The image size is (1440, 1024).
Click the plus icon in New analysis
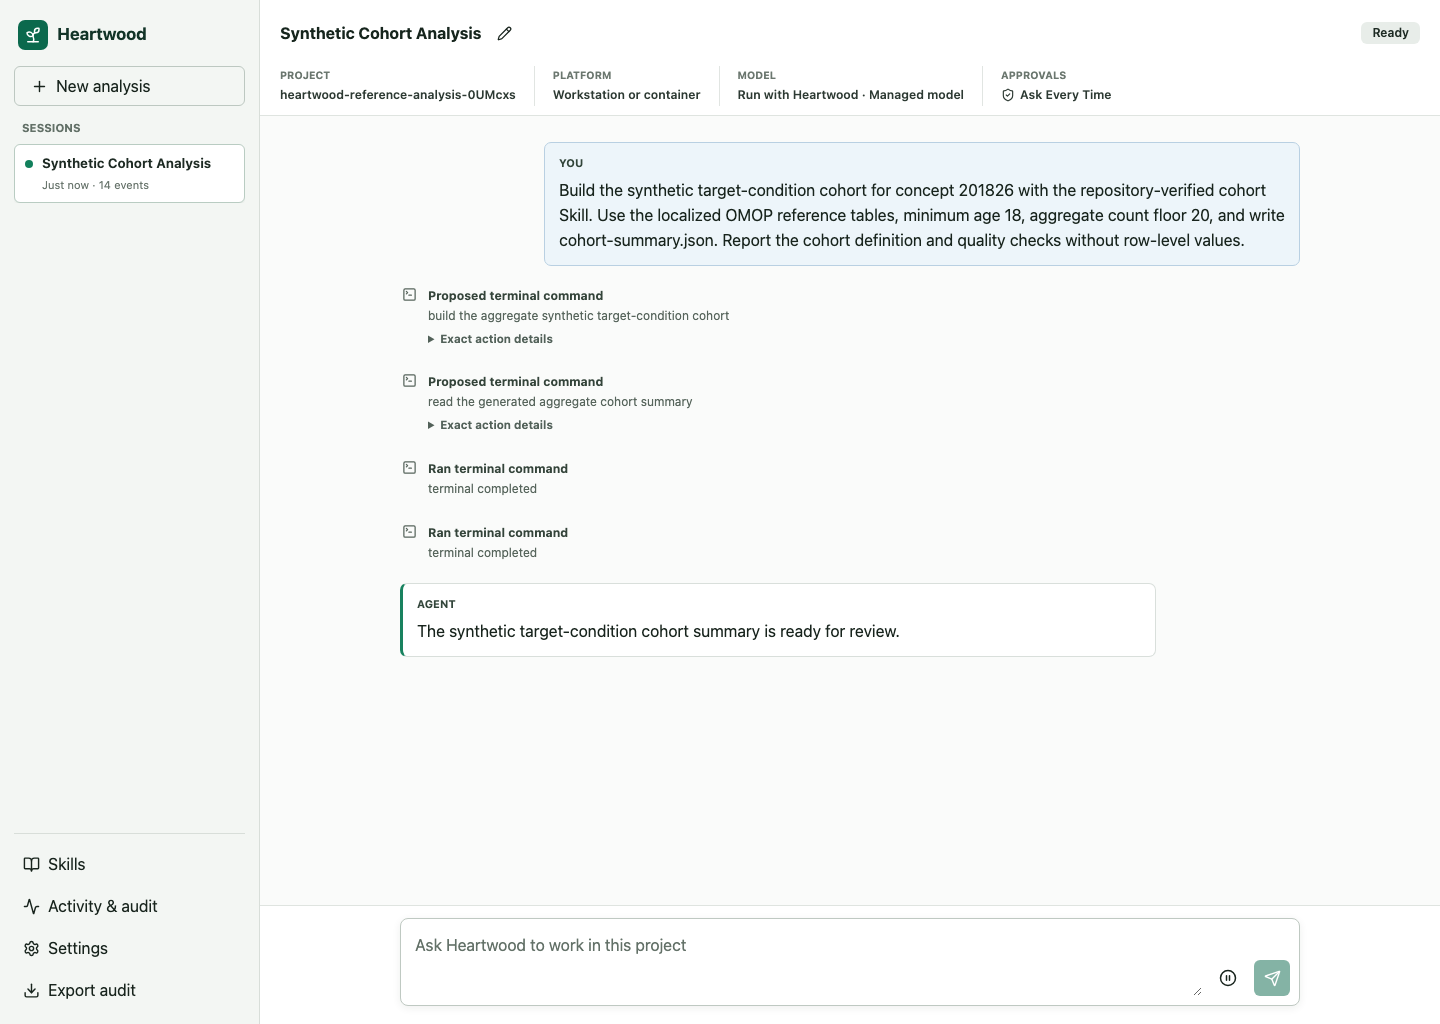coord(40,86)
